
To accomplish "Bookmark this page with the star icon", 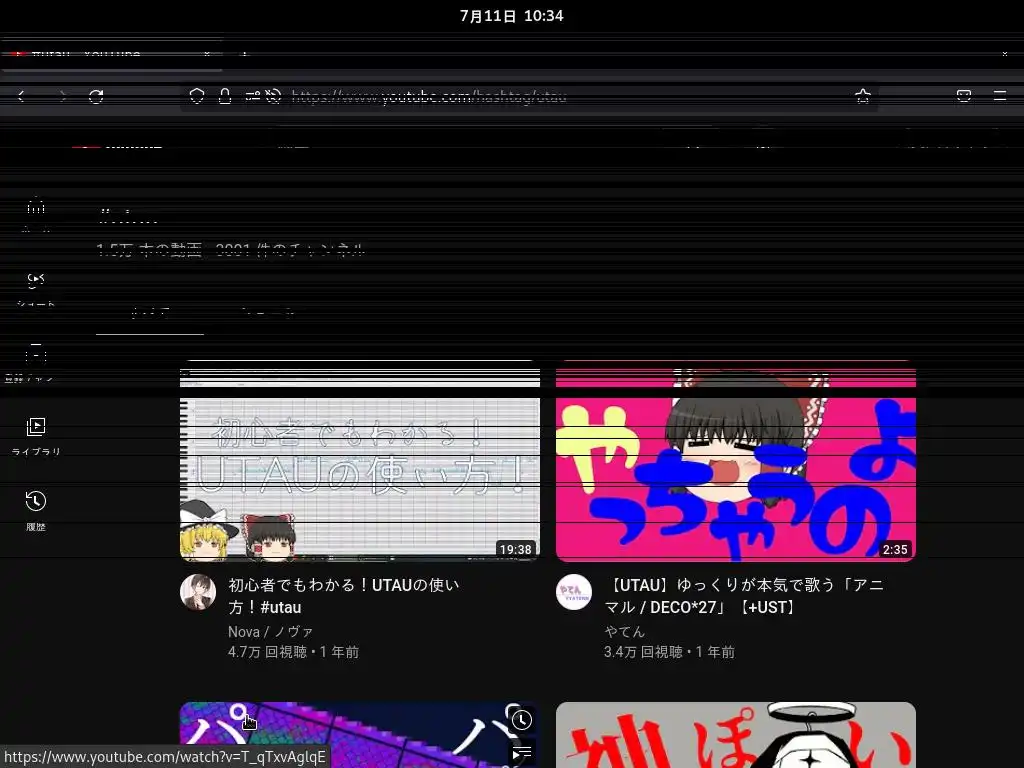I will coord(863,97).
